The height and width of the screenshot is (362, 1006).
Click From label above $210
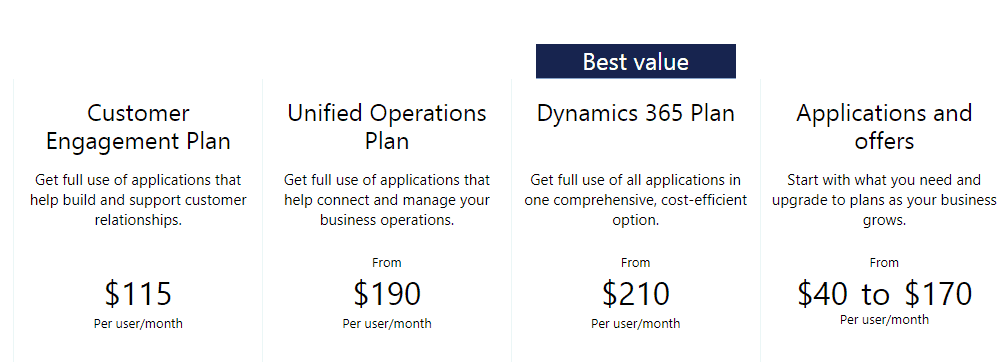636,263
